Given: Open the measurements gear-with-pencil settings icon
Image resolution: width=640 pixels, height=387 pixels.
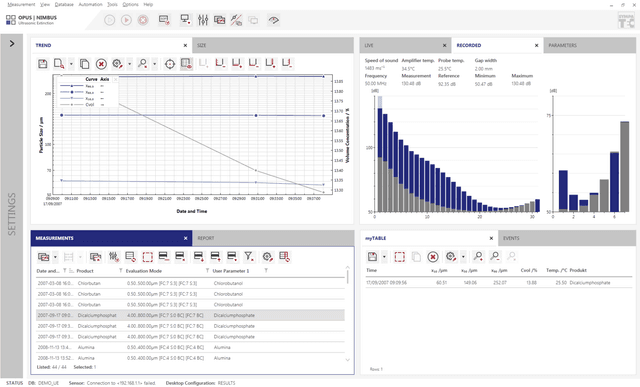Looking at the screenshot, I should pos(267,256).
